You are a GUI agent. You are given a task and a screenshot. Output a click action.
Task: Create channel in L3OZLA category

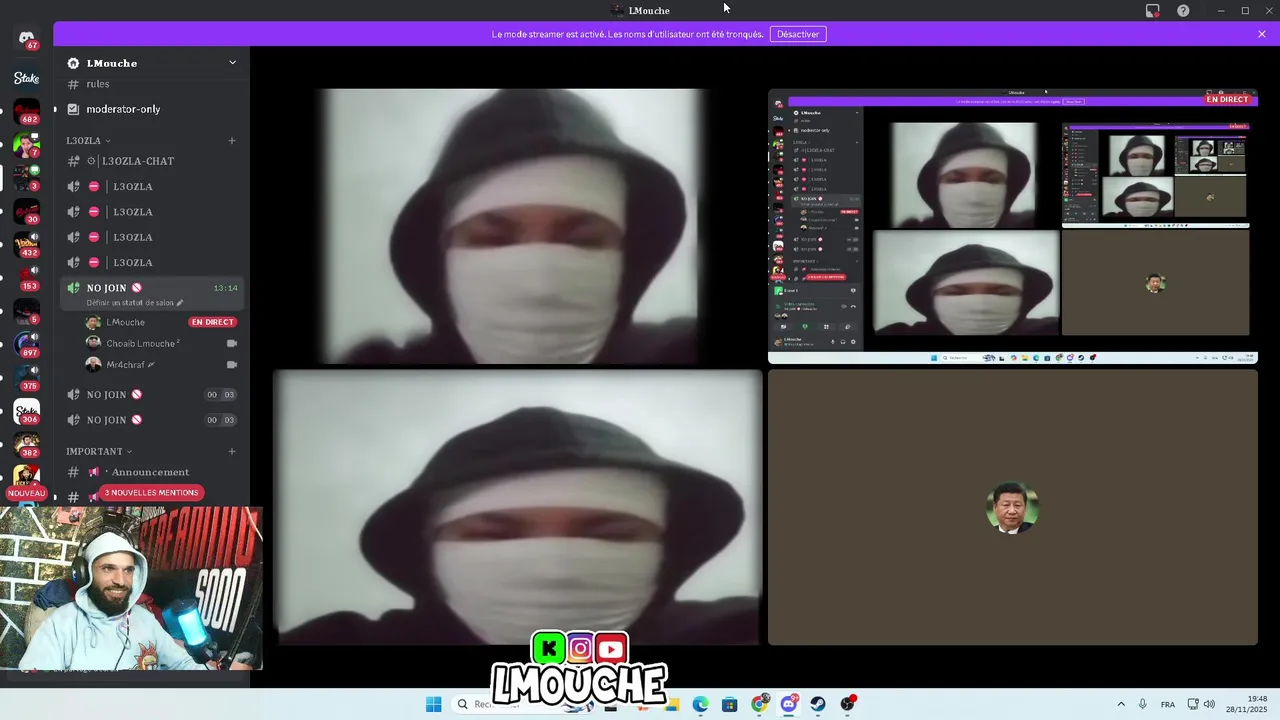pos(232,141)
